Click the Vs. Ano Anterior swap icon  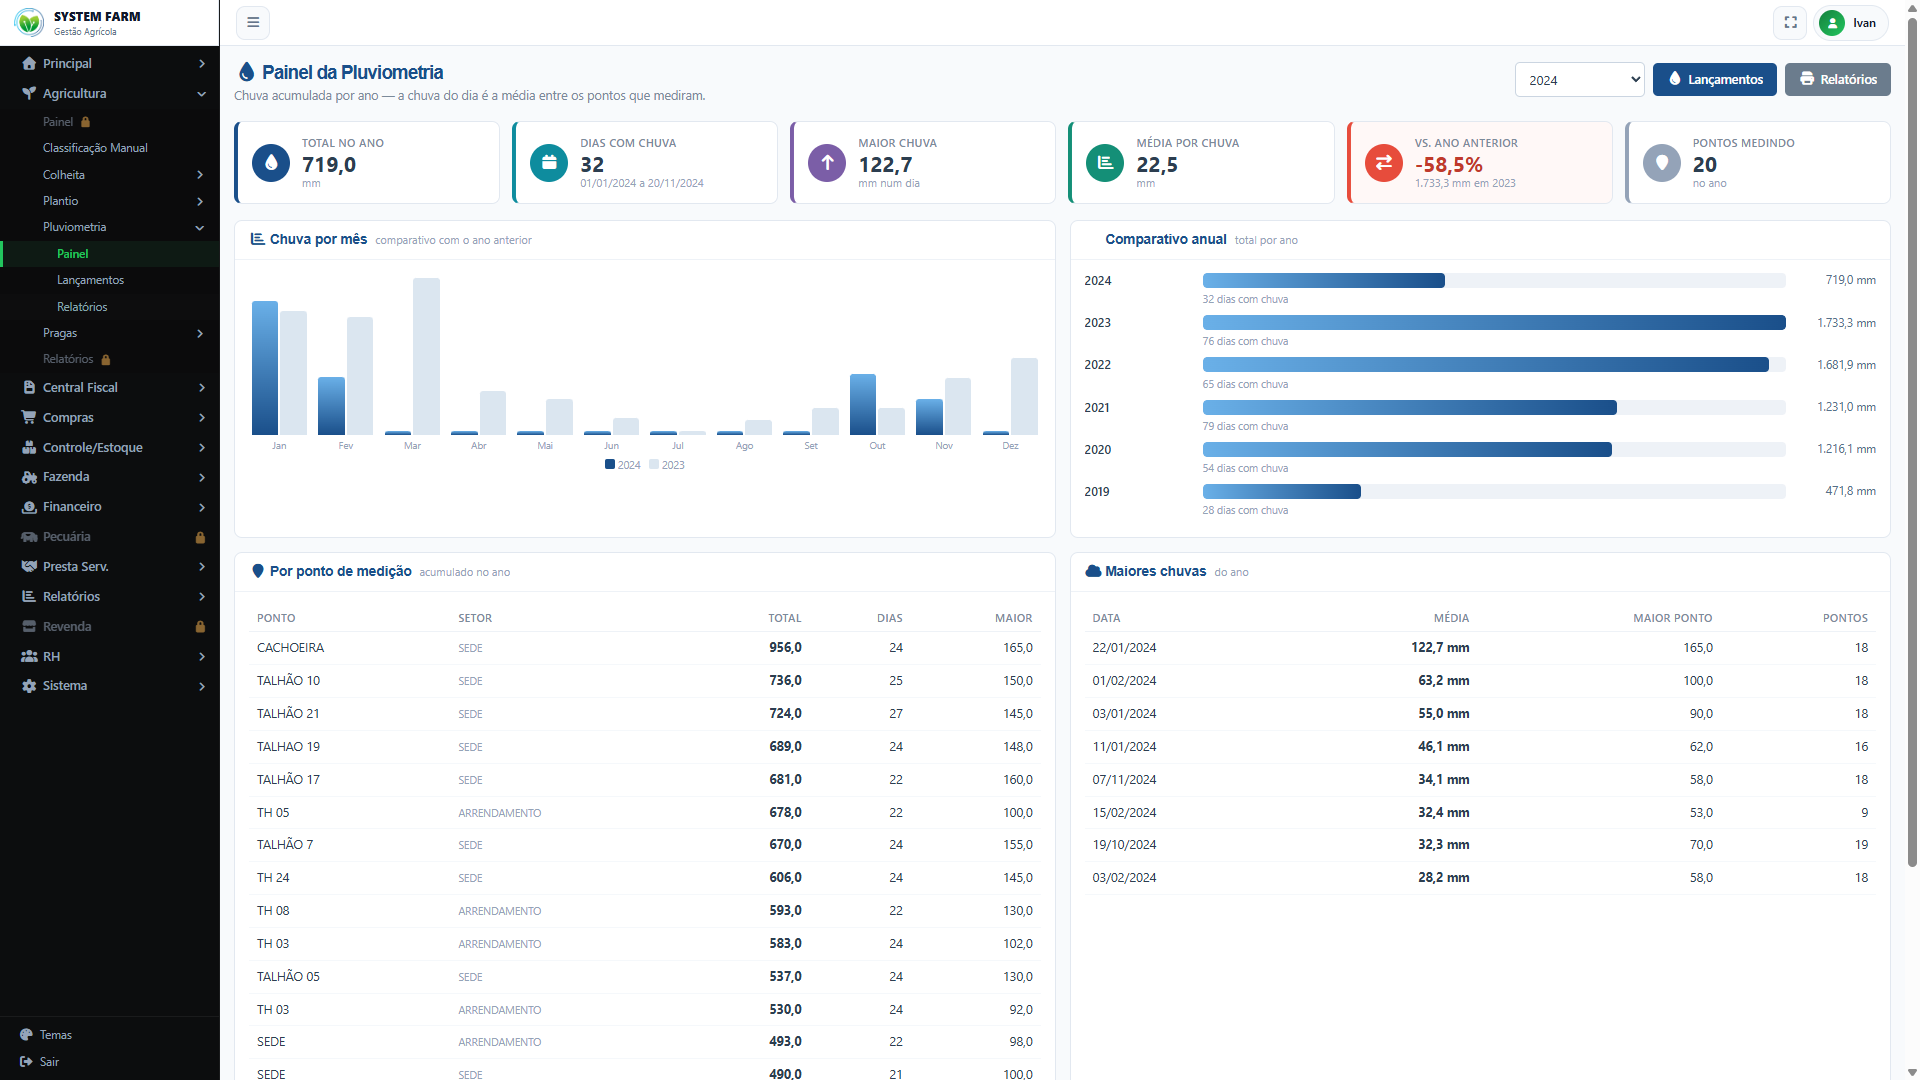point(1384,163)
